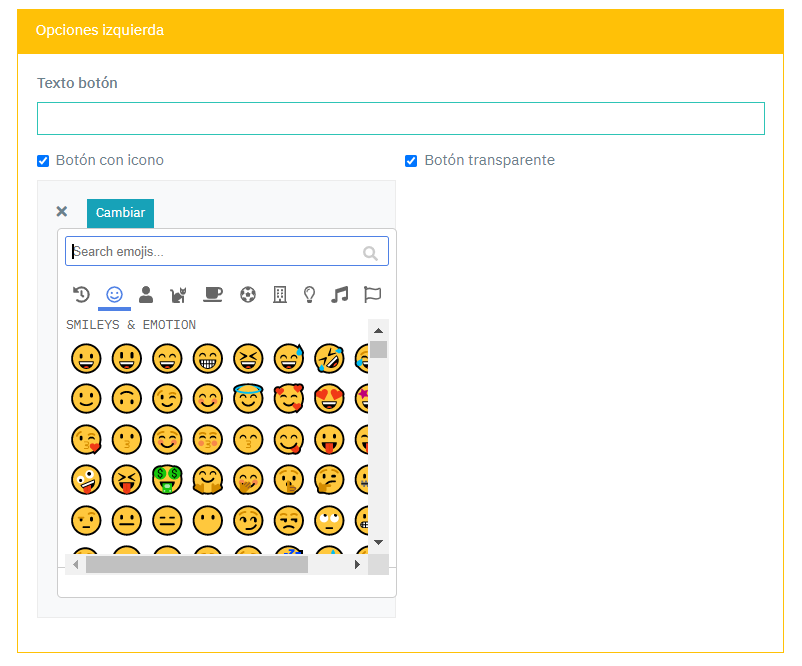The image size is (802, 666).
Task: Open the recent emojis category
Action: [x=82, y=294]
